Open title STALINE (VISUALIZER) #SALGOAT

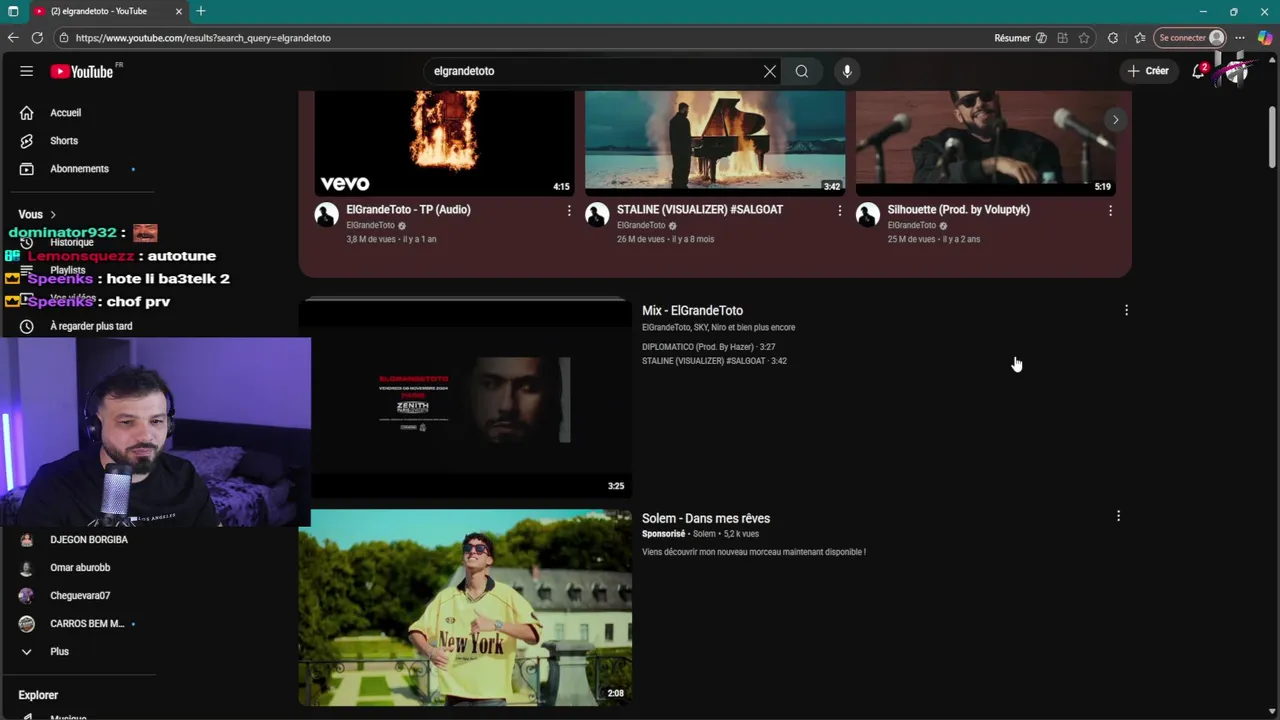(700, 210)
